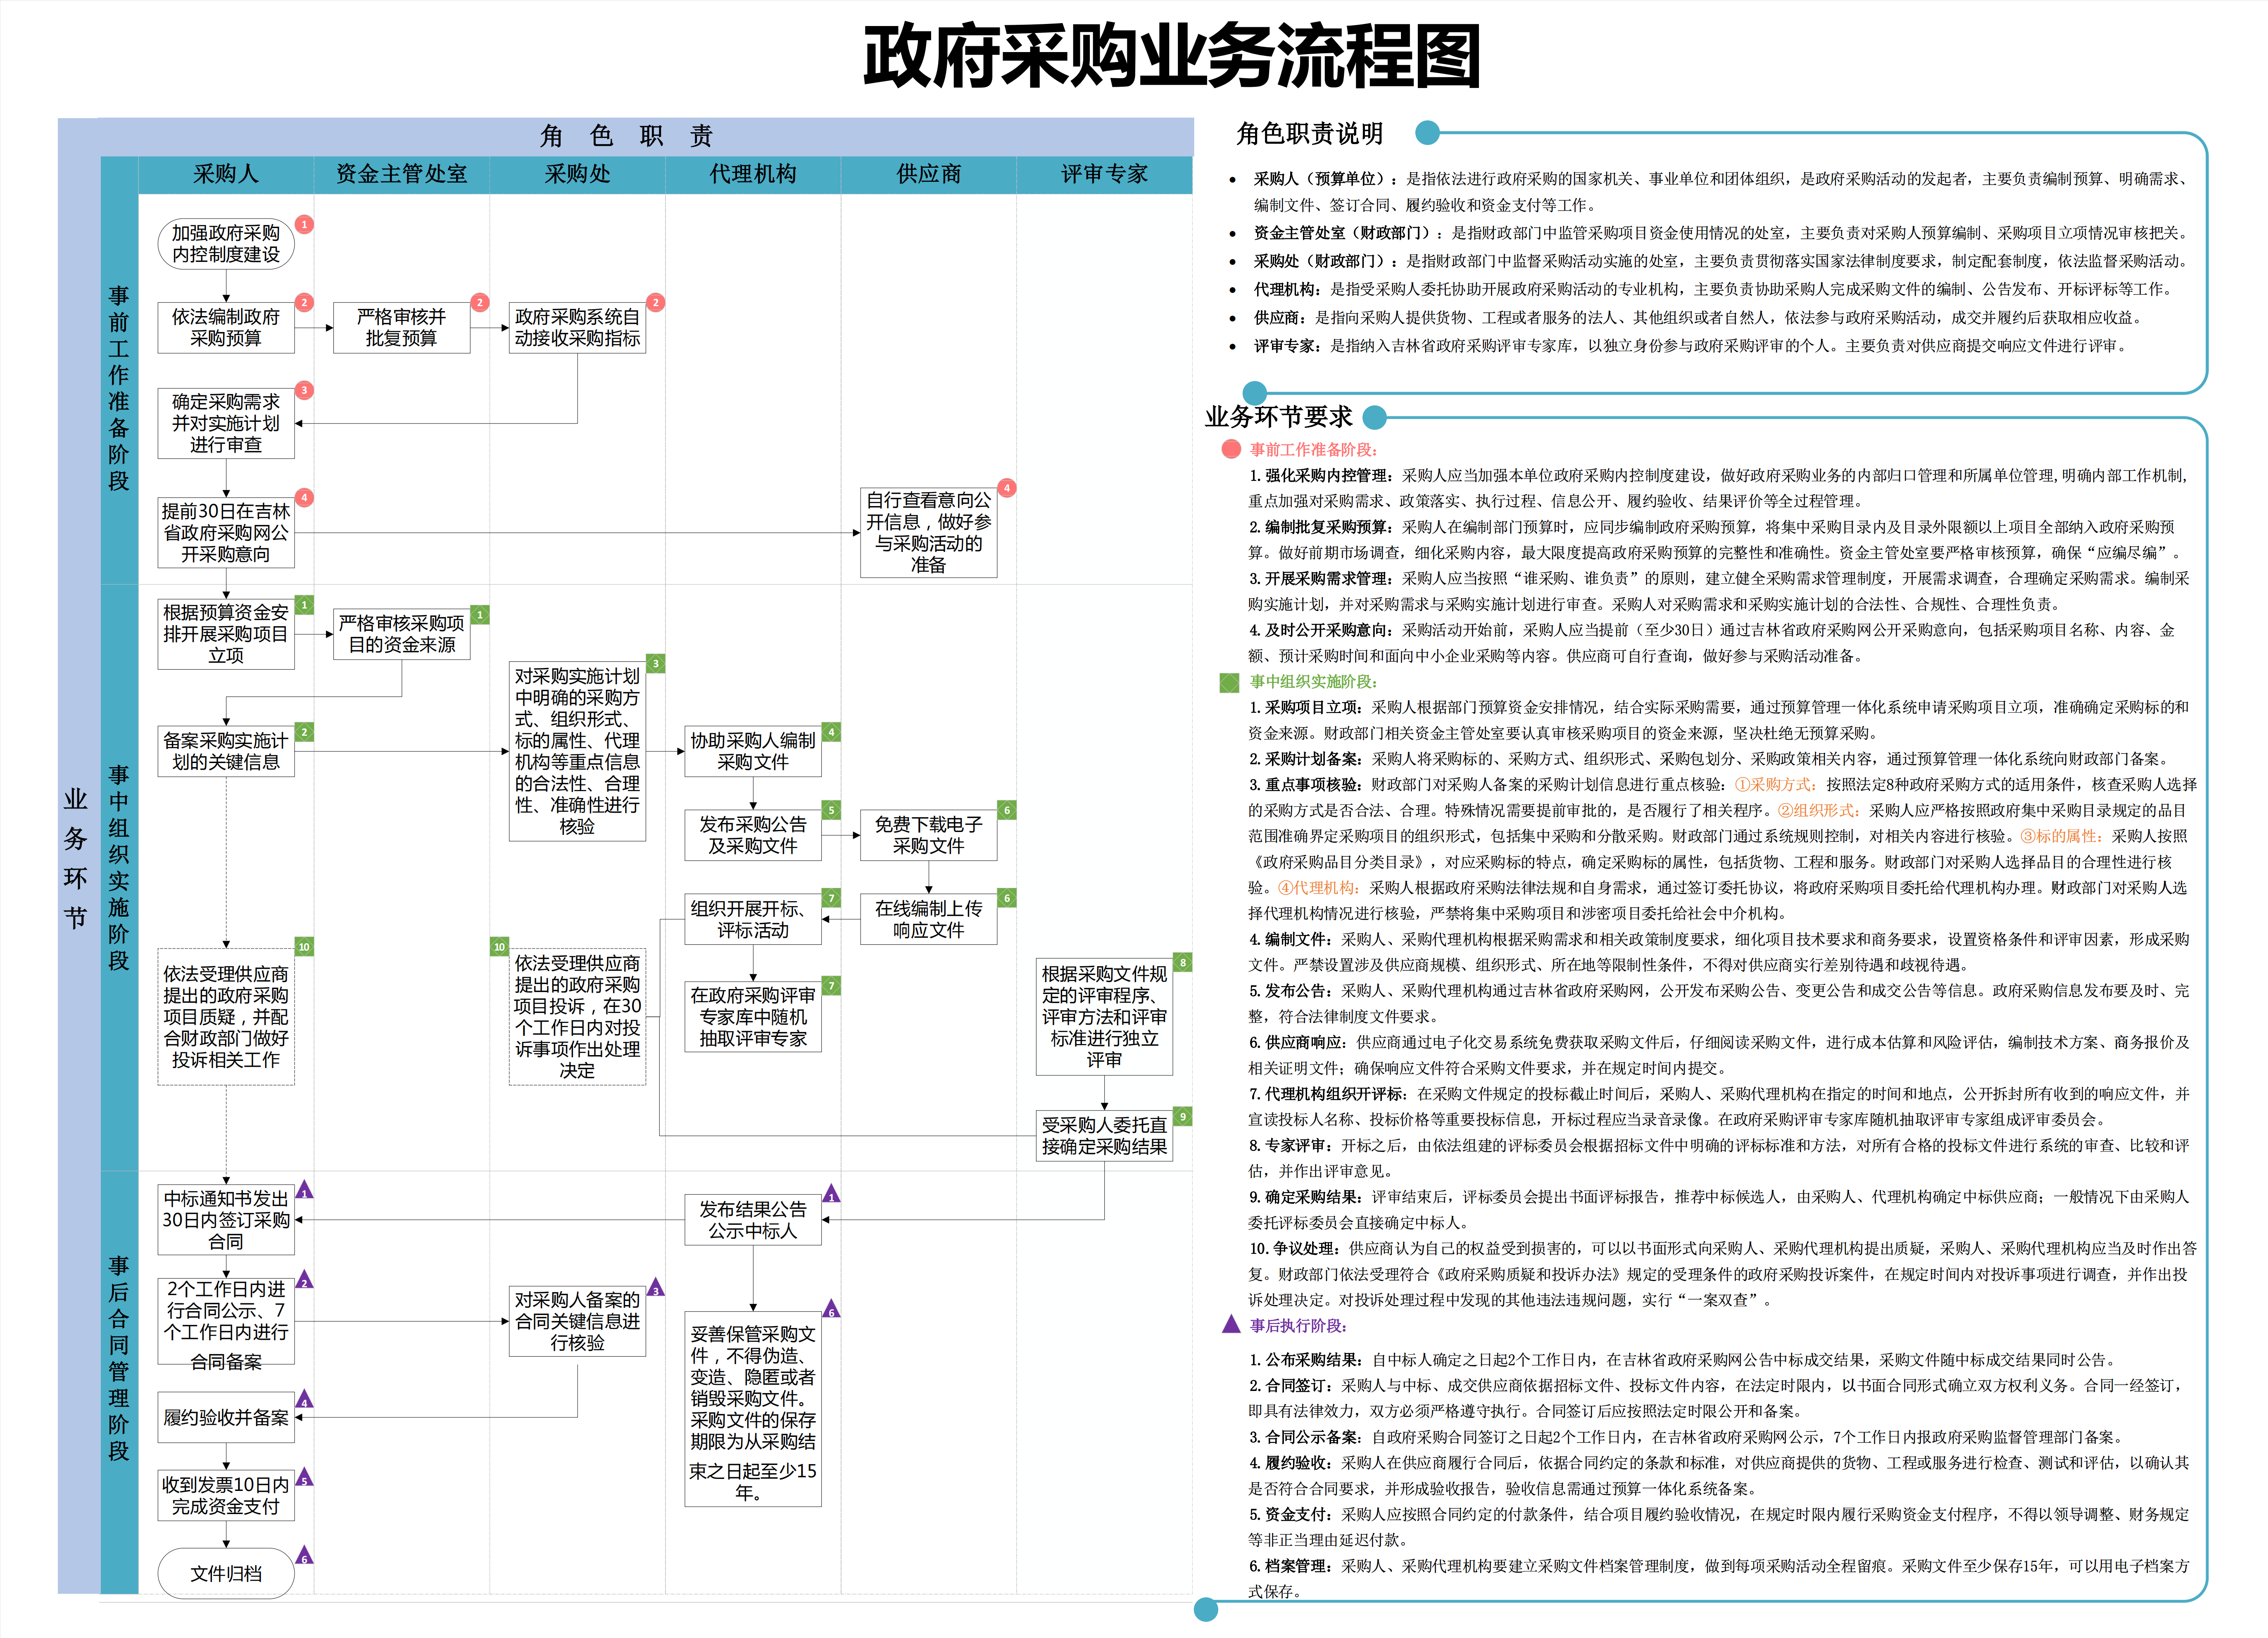The width and height of the screenshot is (2268, 1638).
Task: Click the red circle icon beside 事前工作准备阶段
Action: point(1231,449)
